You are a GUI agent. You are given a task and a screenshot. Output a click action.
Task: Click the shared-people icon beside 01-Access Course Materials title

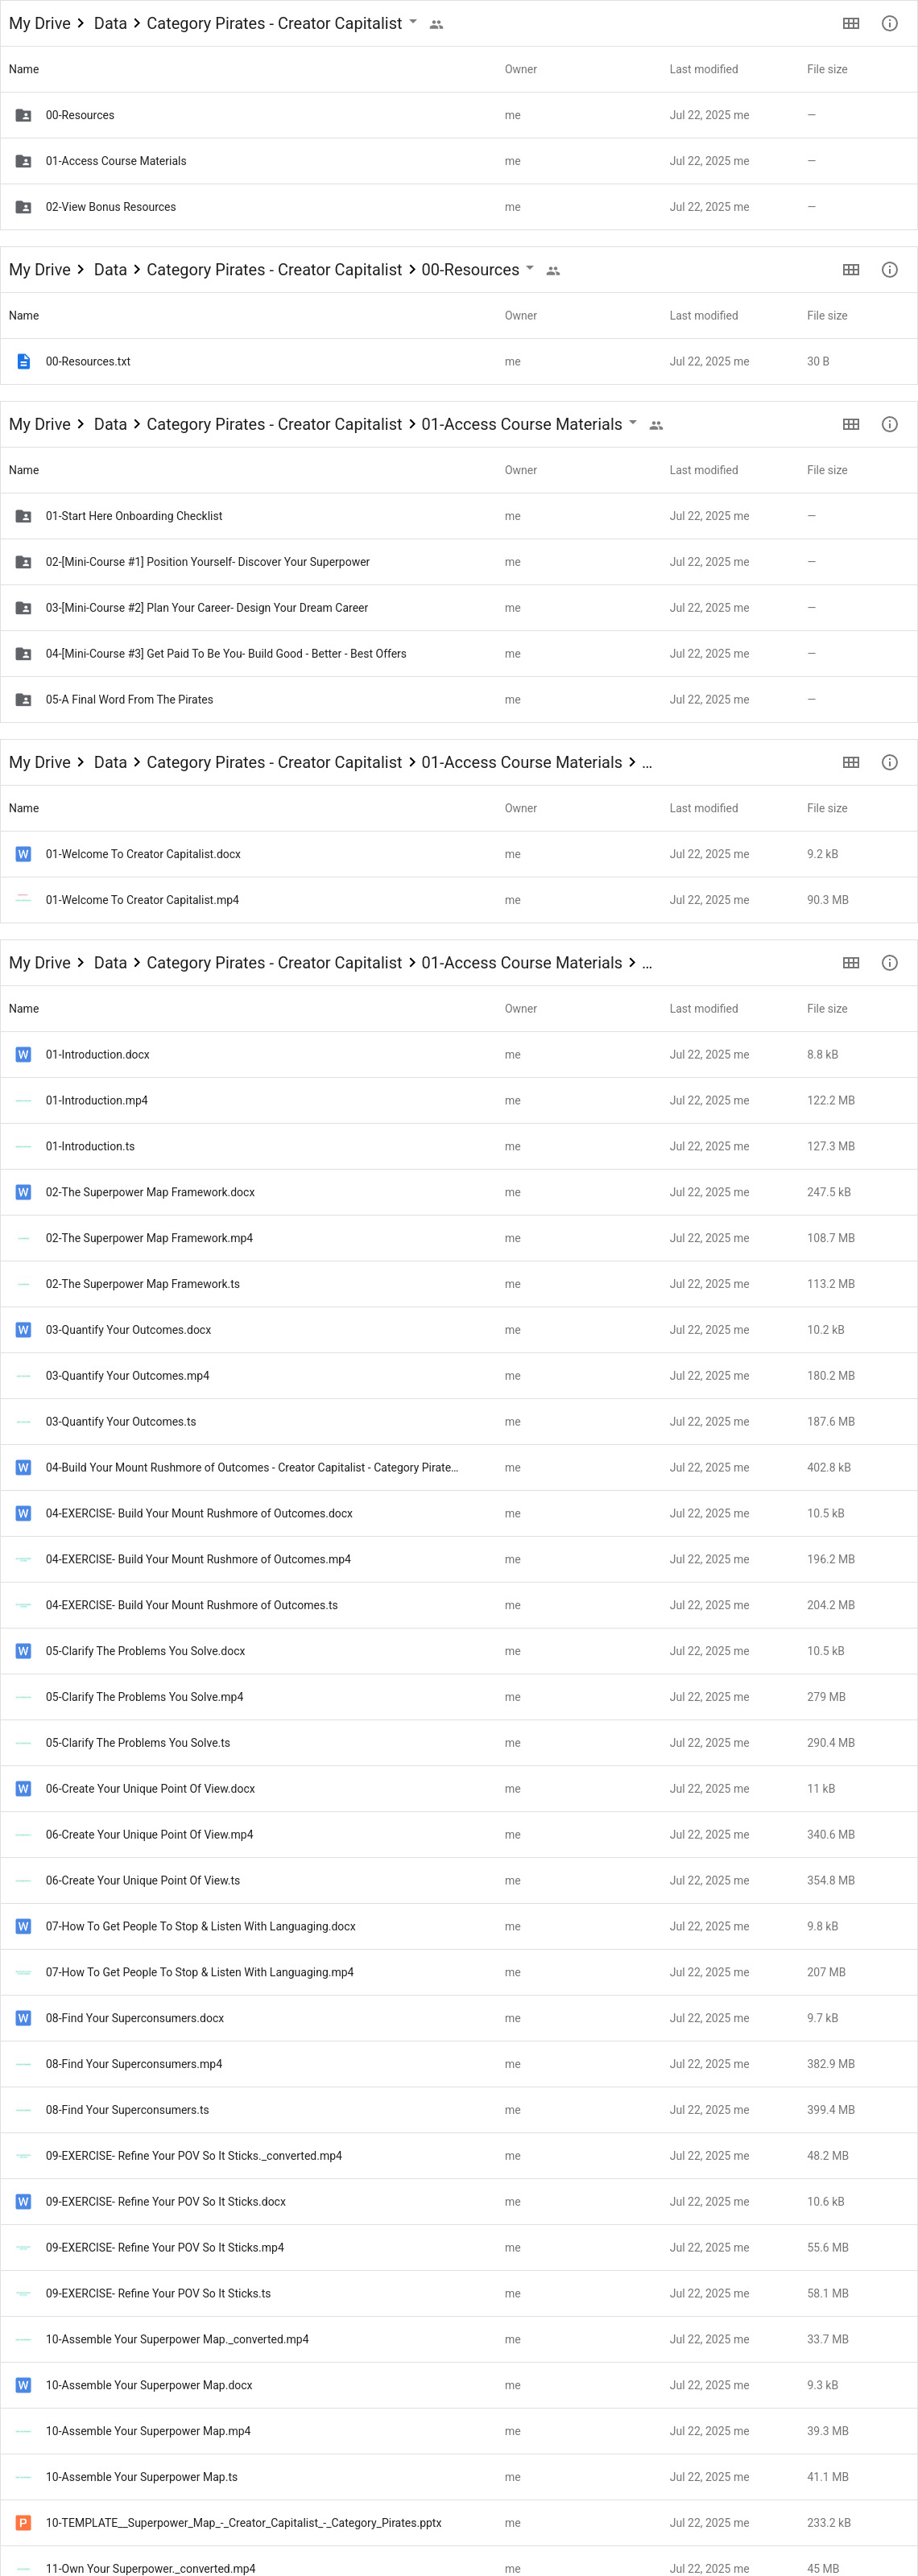(656, 425)
